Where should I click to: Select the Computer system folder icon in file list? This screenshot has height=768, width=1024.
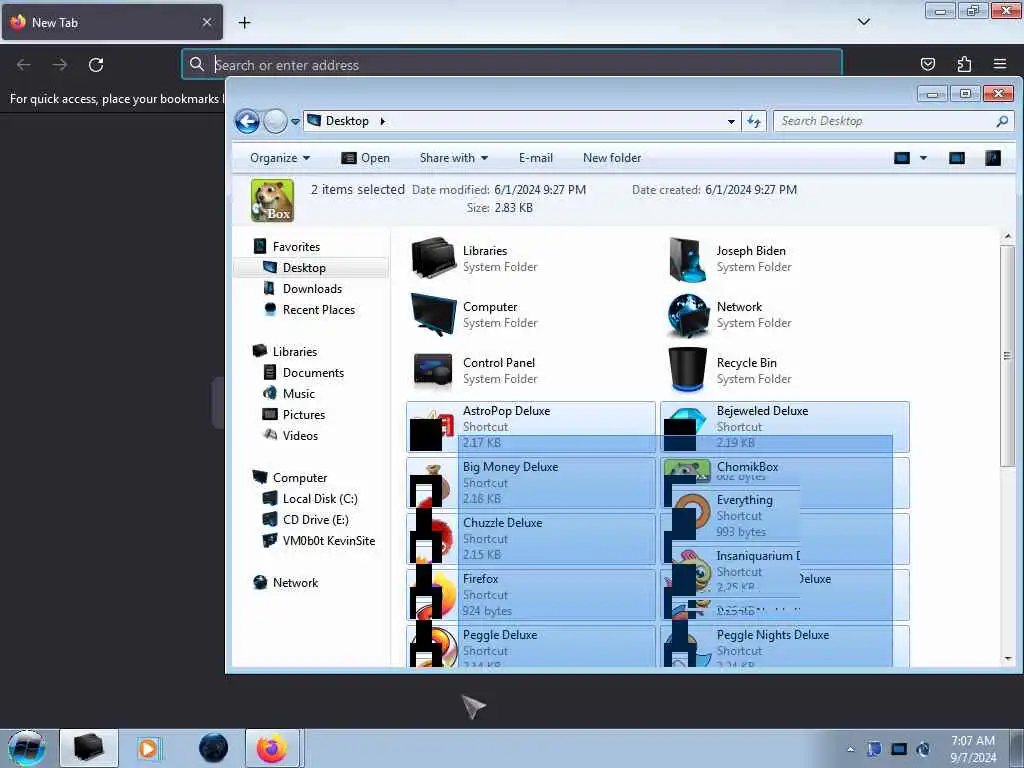click(x=434, y=315)
